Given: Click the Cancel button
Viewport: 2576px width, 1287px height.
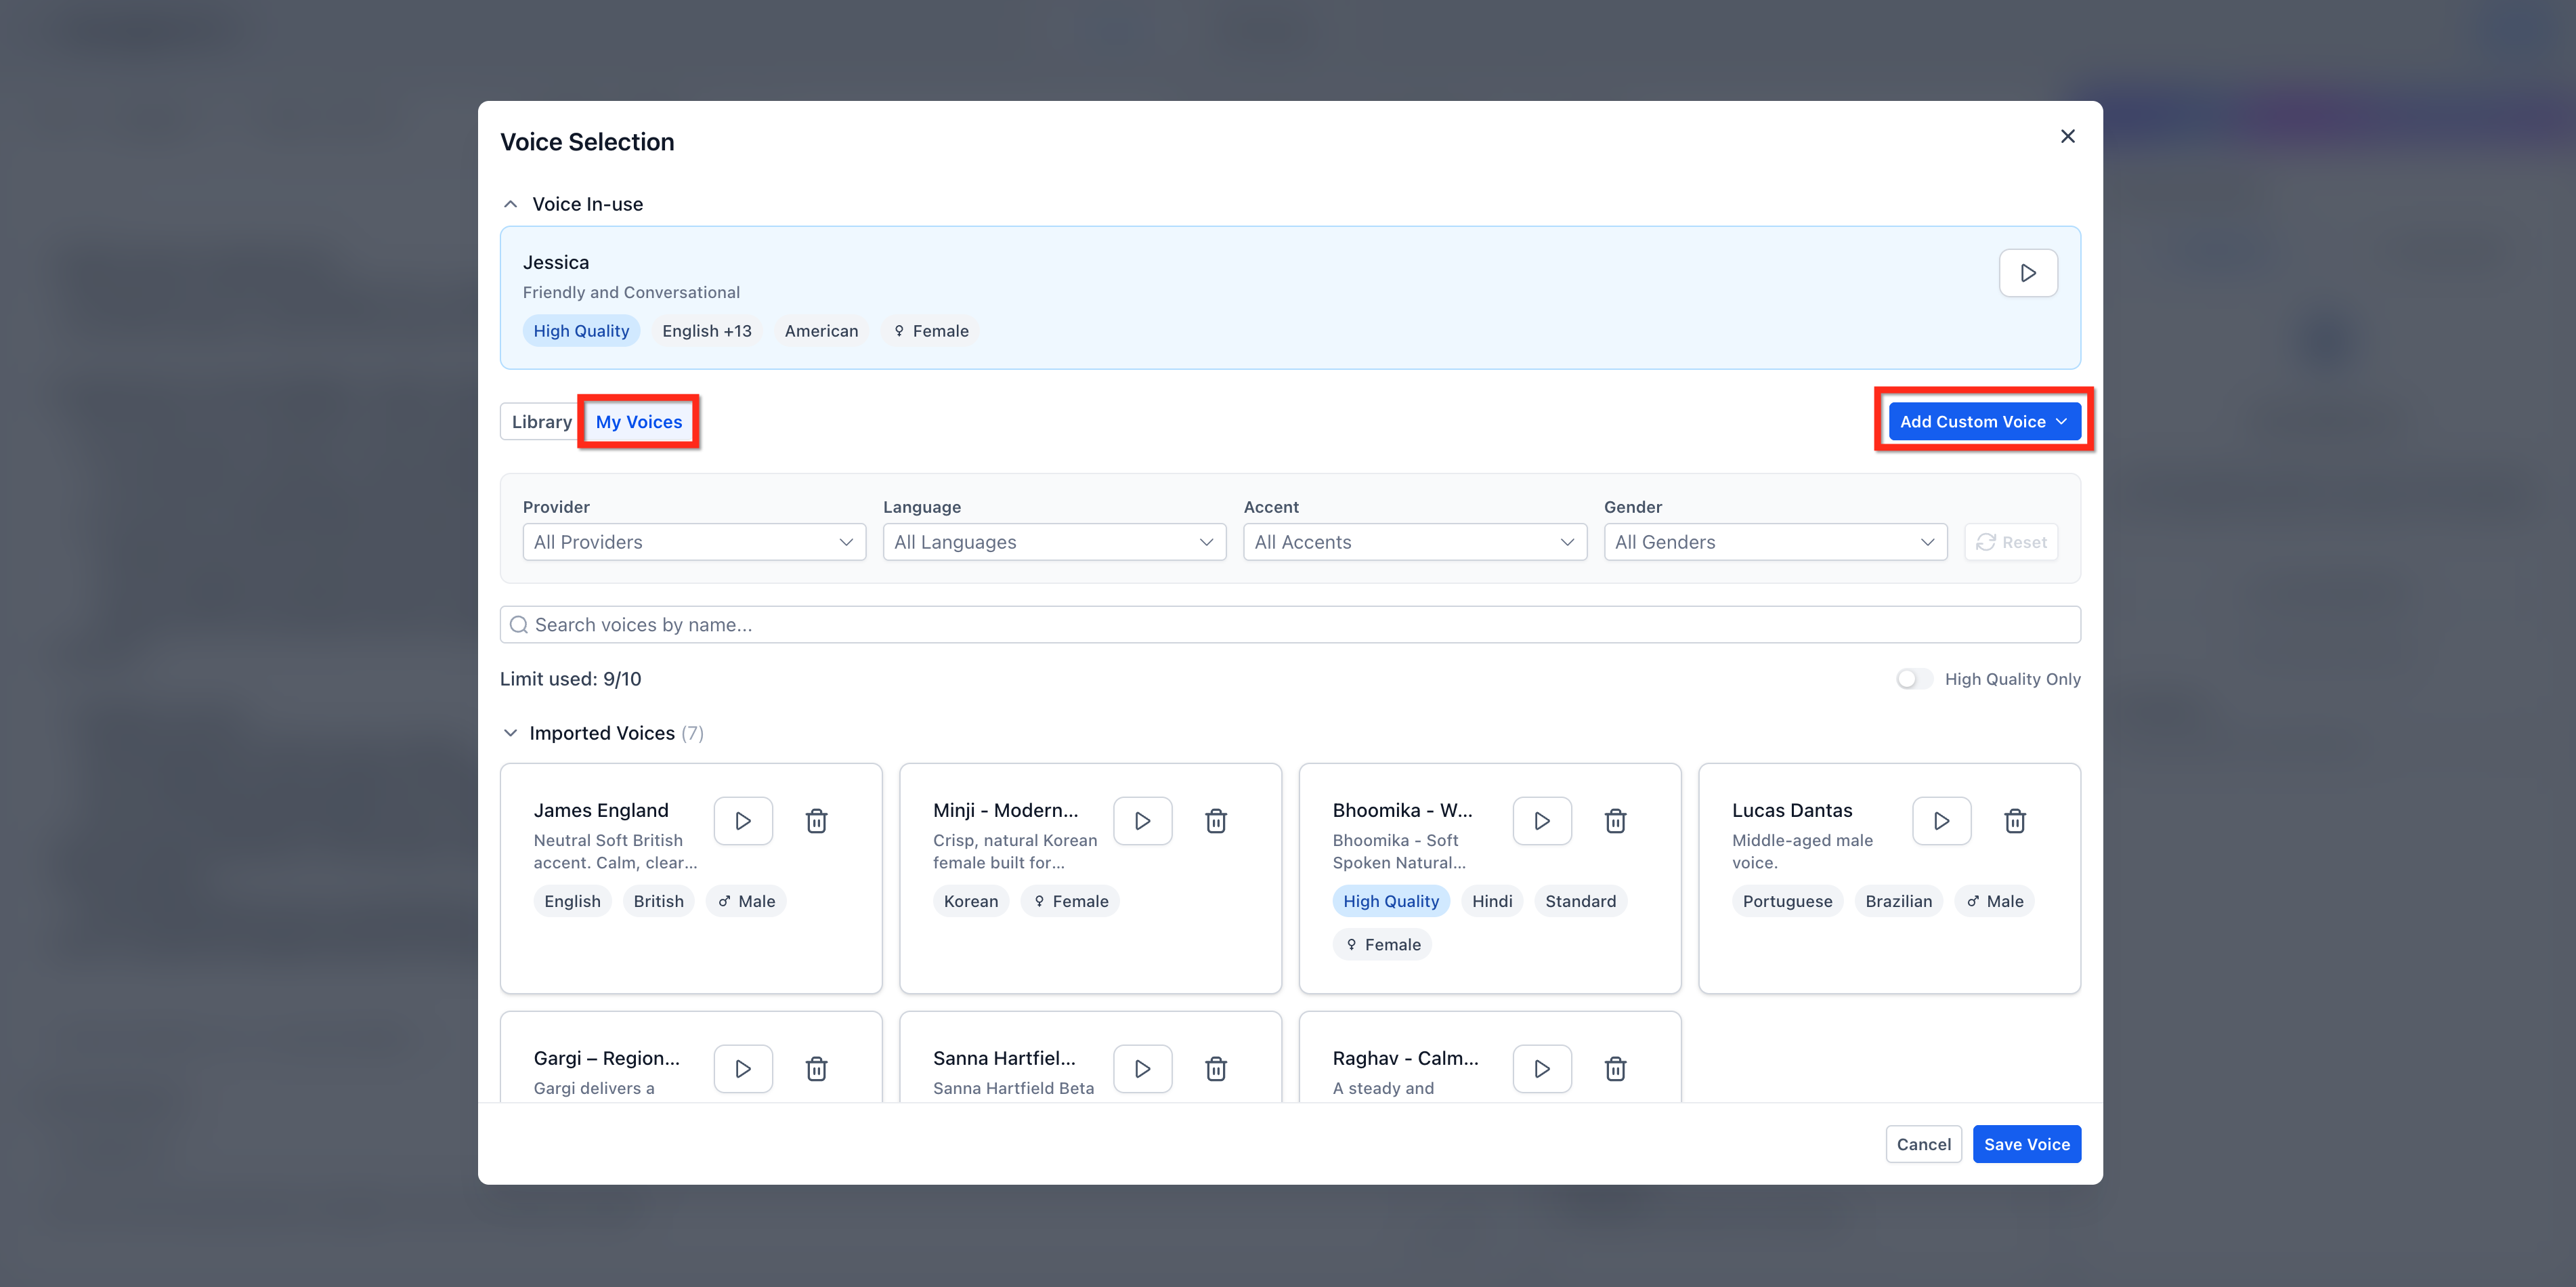Looking at the screenshot, I should [1923, 1144].
